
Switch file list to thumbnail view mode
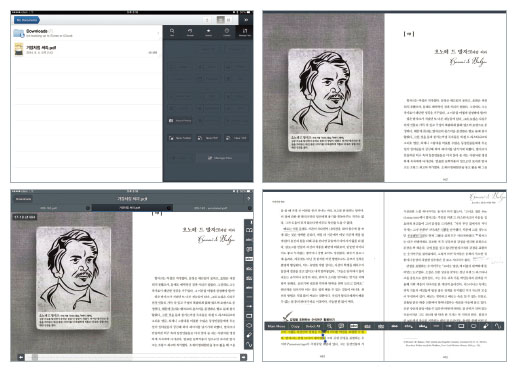(x=228, y=20)
